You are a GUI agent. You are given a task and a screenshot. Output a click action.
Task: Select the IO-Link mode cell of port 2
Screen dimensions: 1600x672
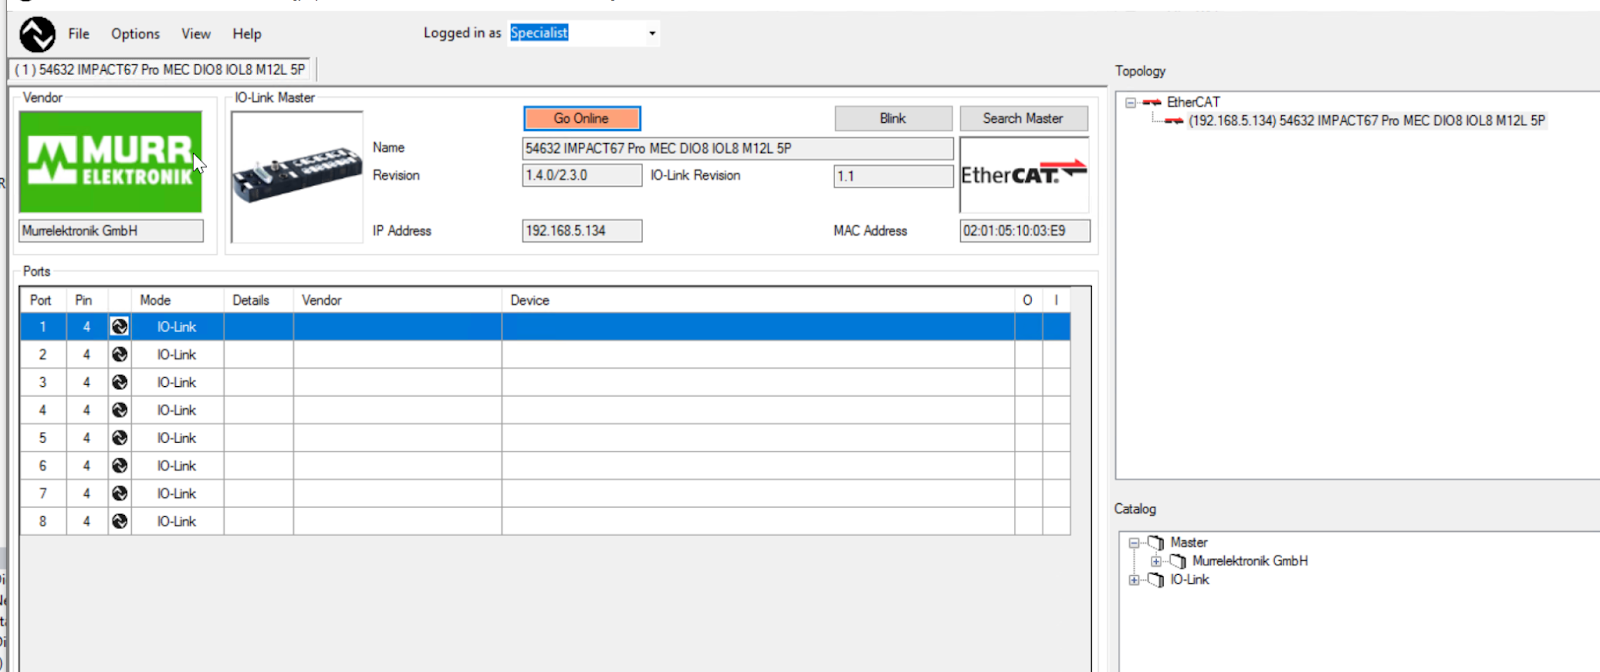pos(177,355)
